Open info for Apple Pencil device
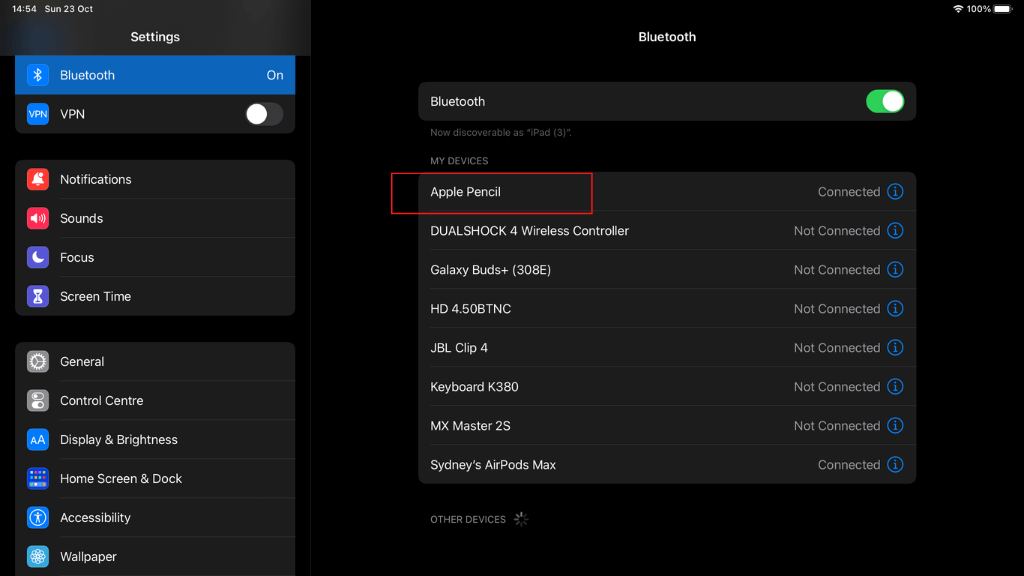The height and width of the screenshot is (576, 1024). [x=895, y=191]
